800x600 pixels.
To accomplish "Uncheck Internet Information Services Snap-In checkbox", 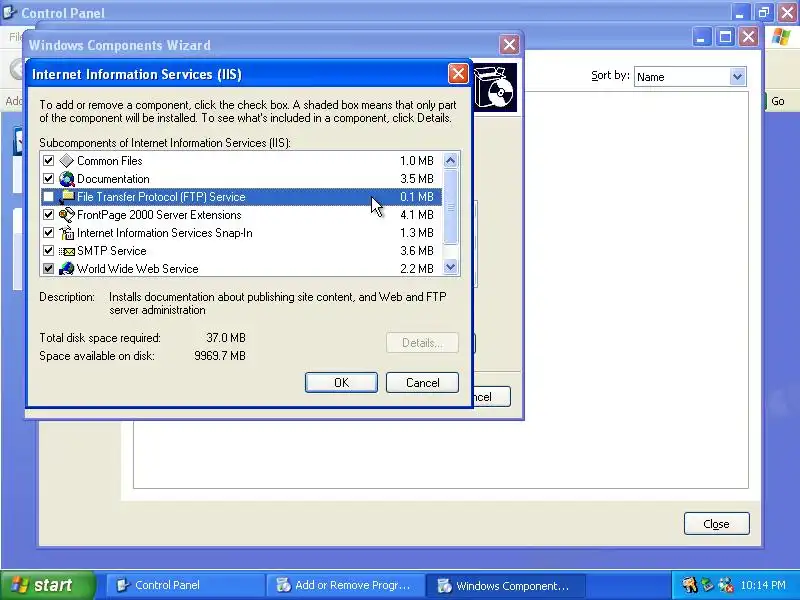I will coord(48,233).
